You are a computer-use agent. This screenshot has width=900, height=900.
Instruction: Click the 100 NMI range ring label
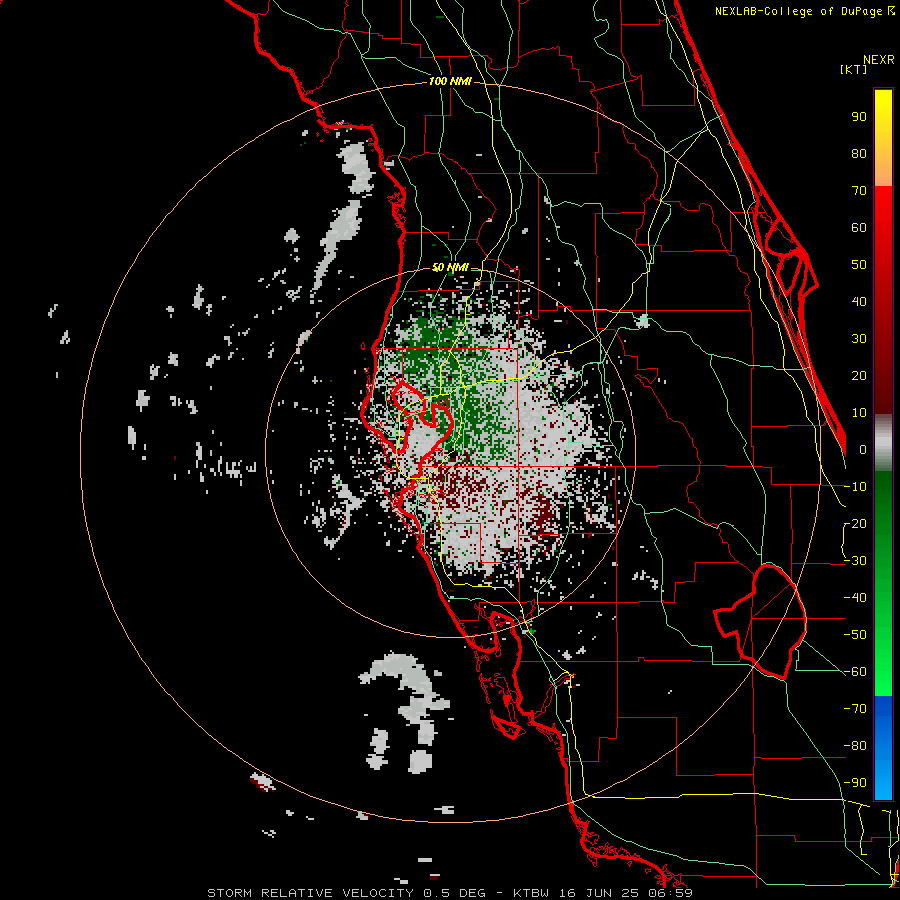450,81
